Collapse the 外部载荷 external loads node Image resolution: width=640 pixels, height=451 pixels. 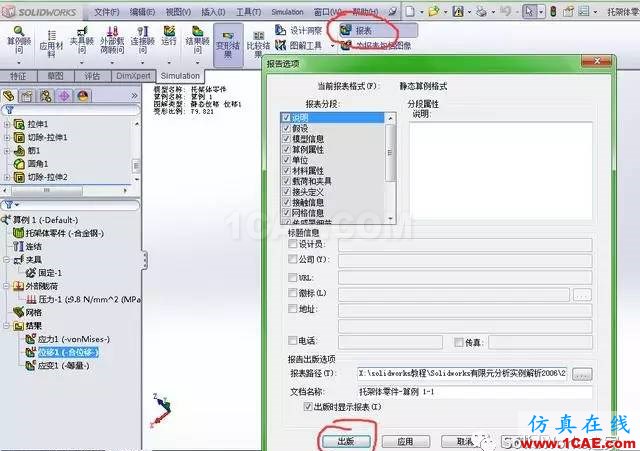point(7,286)
